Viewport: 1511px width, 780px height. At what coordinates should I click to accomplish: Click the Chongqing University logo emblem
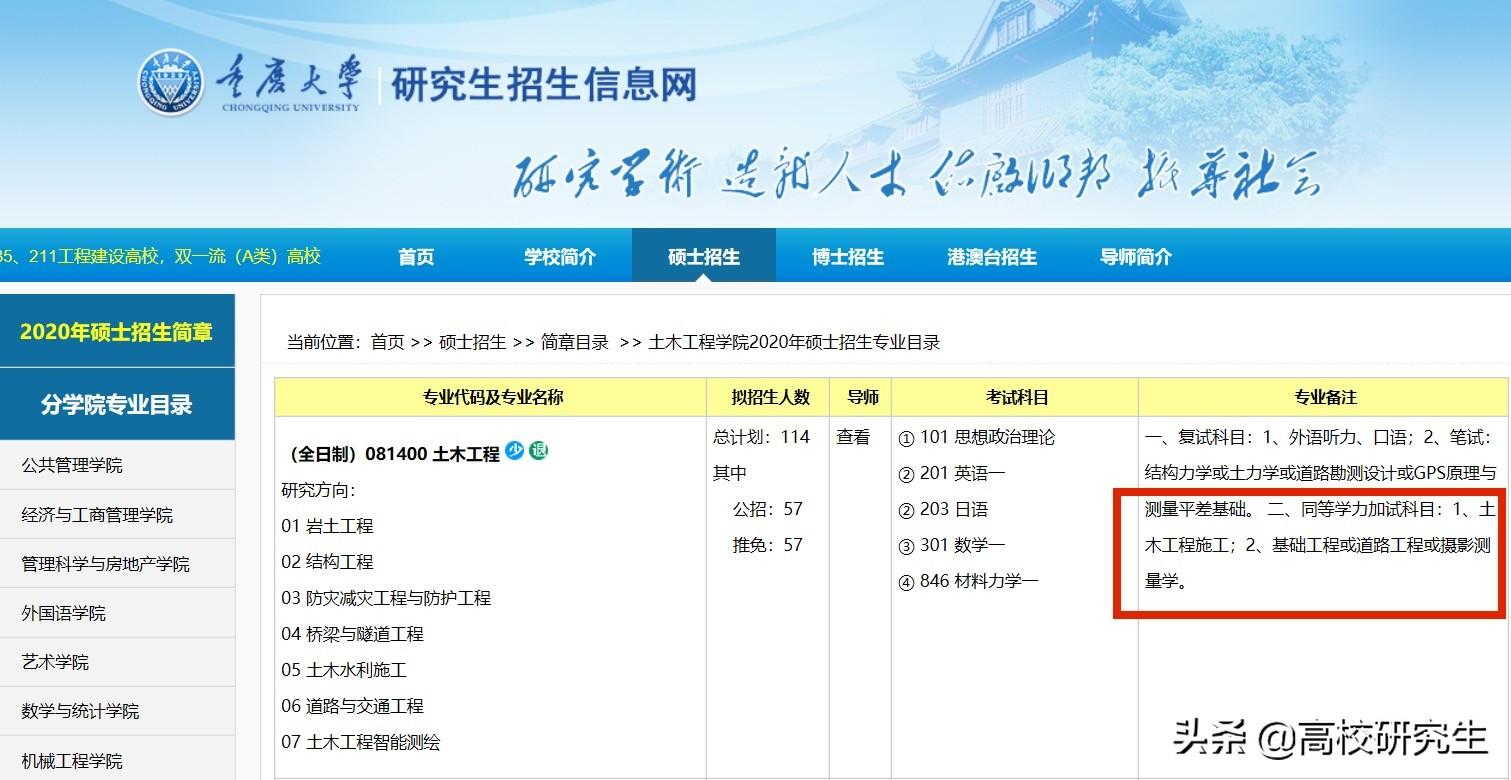coord(170,81)
